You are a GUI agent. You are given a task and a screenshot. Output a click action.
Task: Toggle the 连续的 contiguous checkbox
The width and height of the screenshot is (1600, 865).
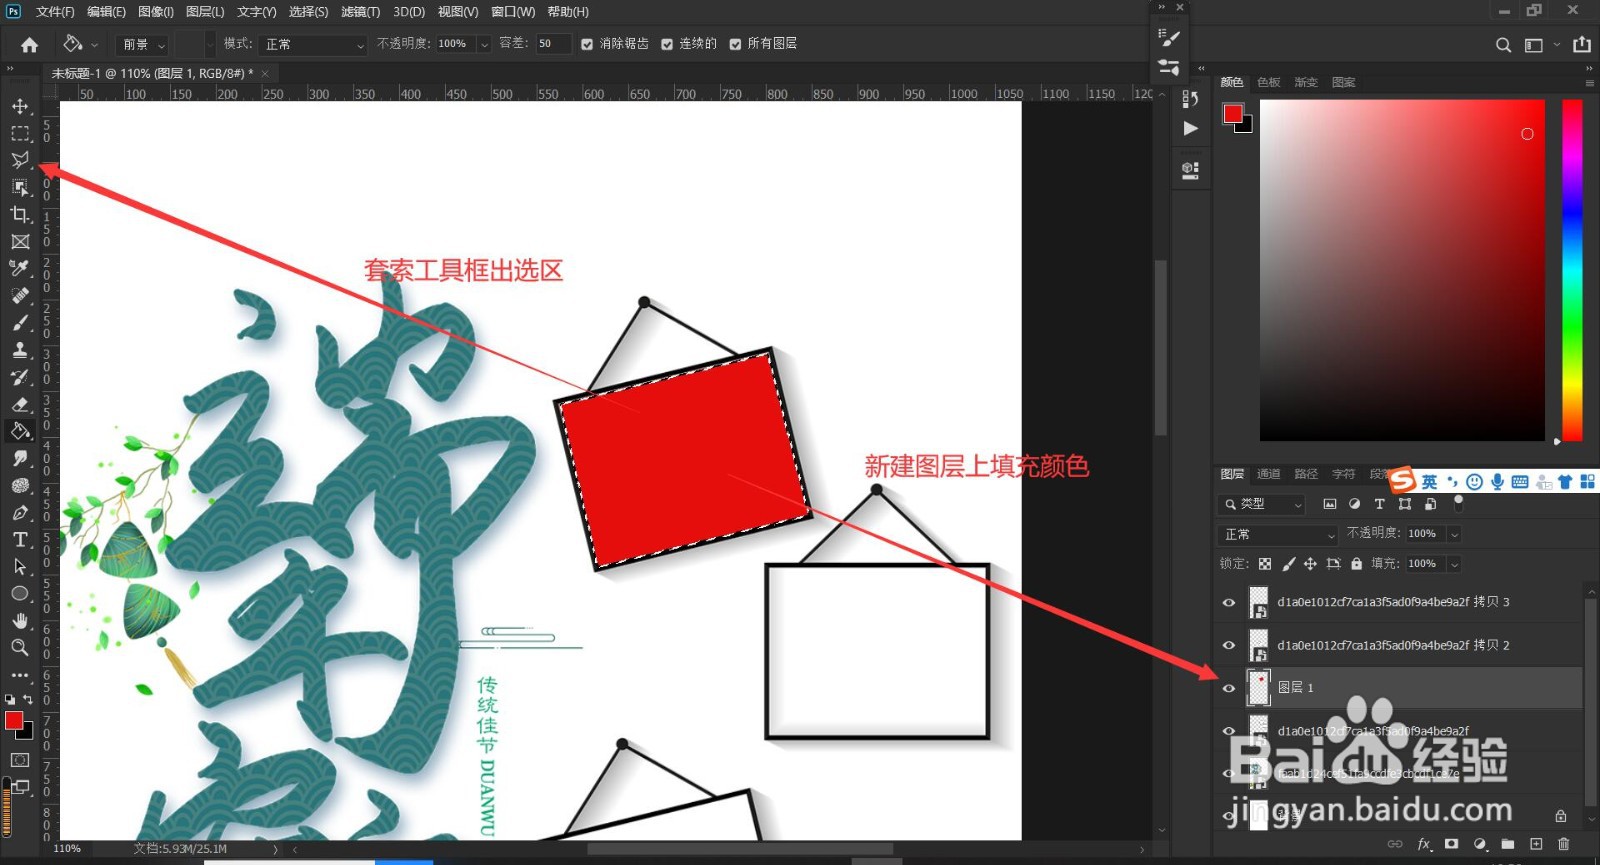click(667, 44)
